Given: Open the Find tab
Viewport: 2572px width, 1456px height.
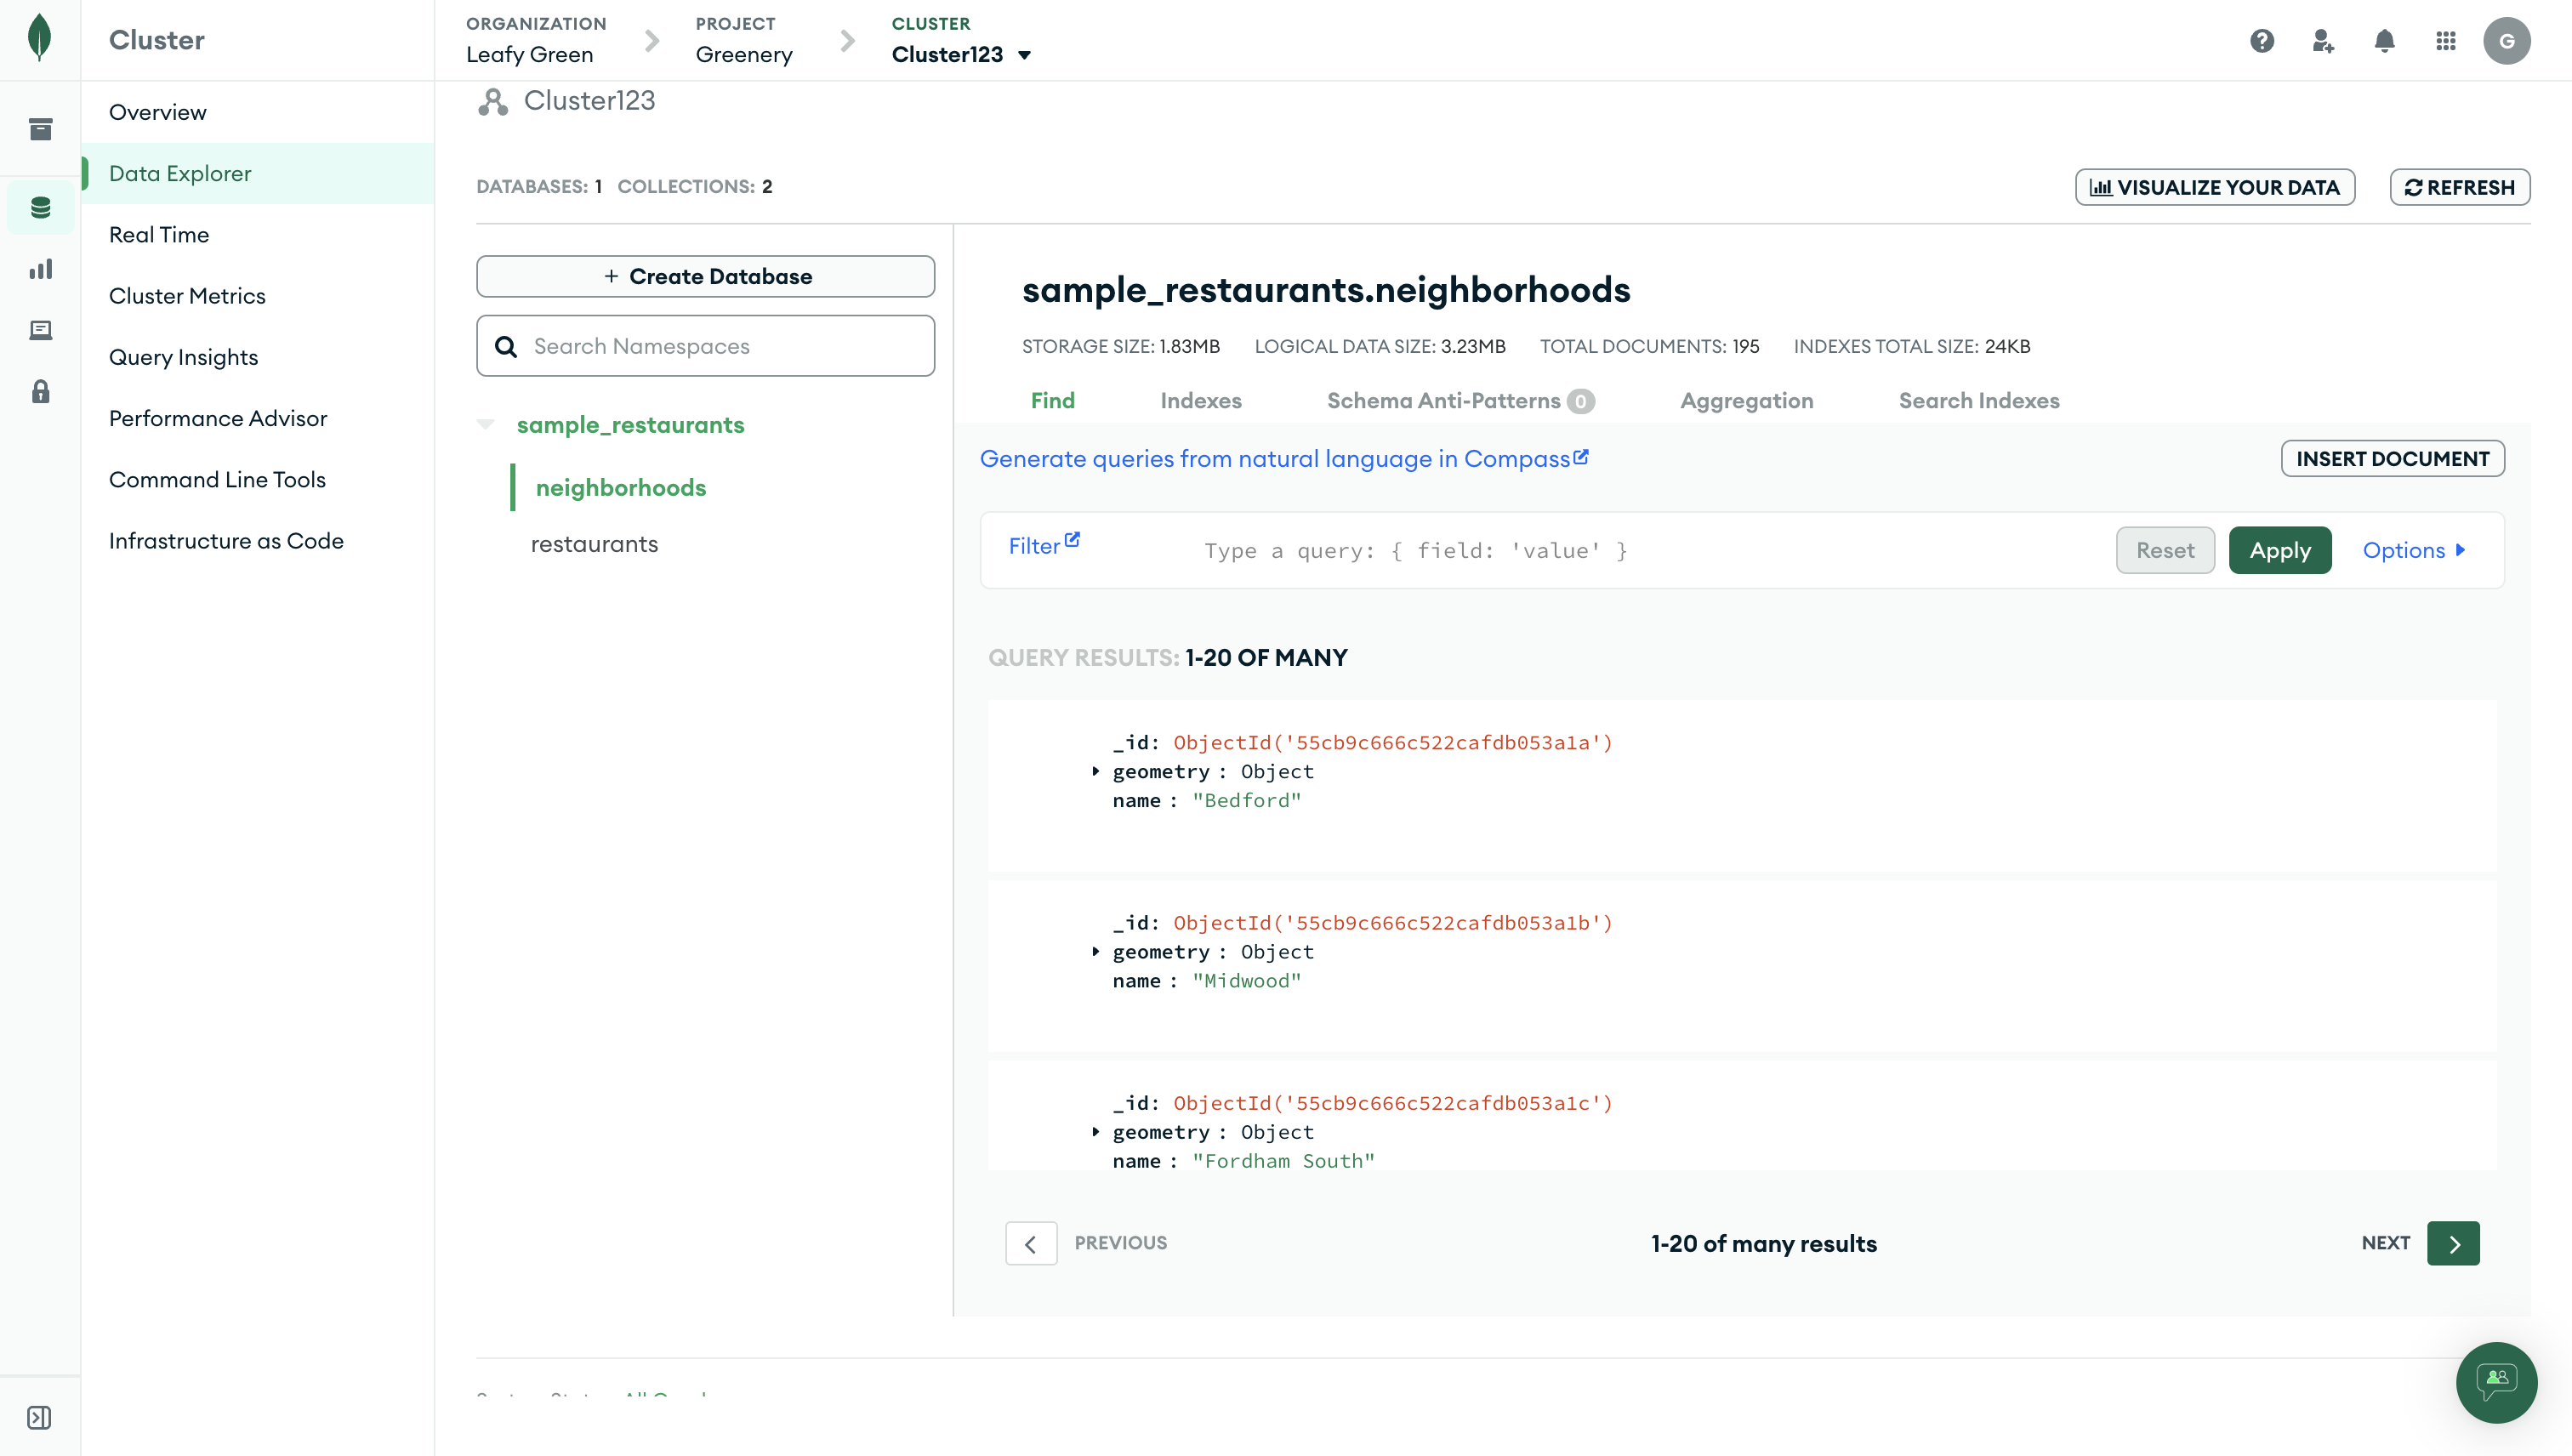Looking at the screenshot, I should coord(1052,400).
